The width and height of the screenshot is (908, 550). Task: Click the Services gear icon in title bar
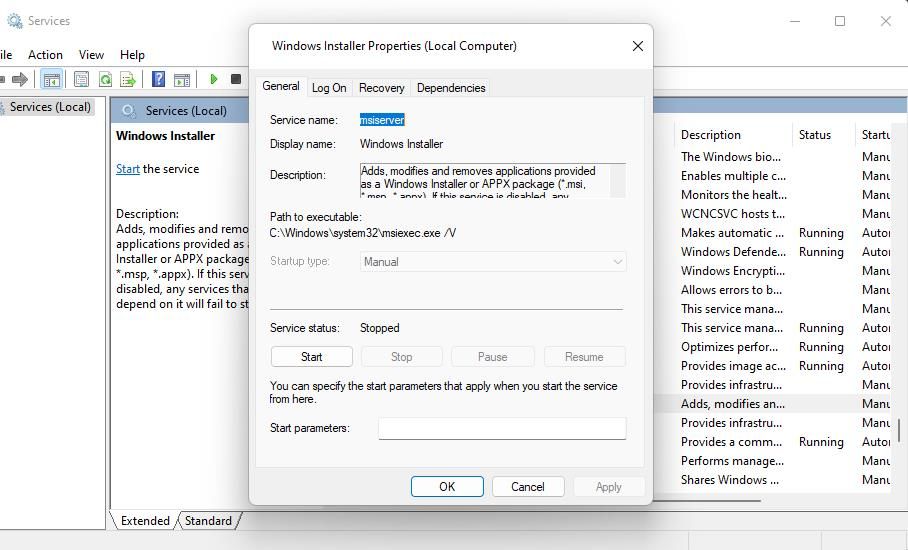[14, 21]
